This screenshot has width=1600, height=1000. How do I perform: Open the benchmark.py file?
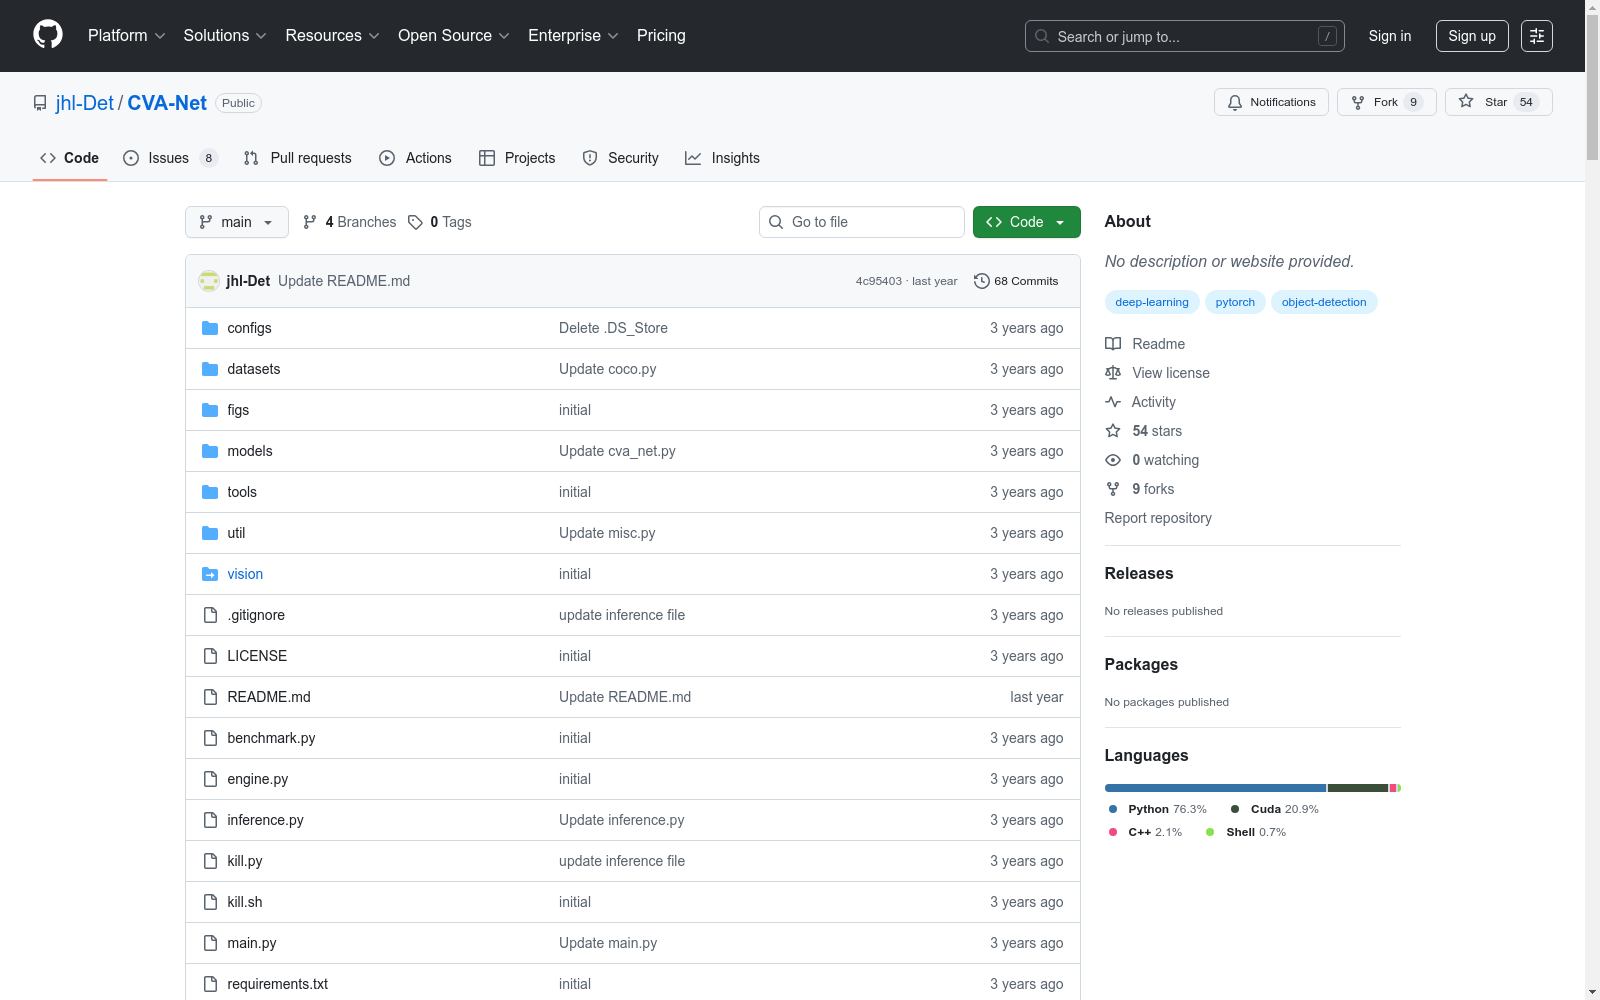point(271,738)
